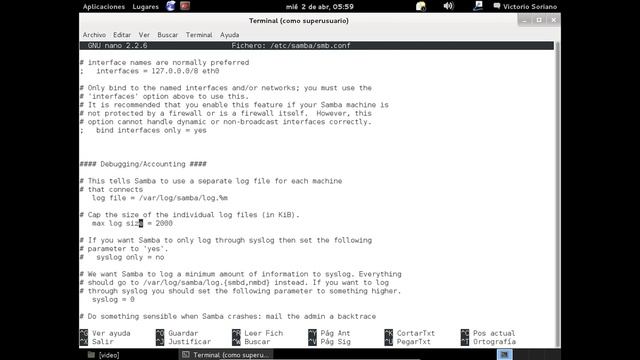Close the Terminal window
640x360 pixels.
(x=554, y=20)
